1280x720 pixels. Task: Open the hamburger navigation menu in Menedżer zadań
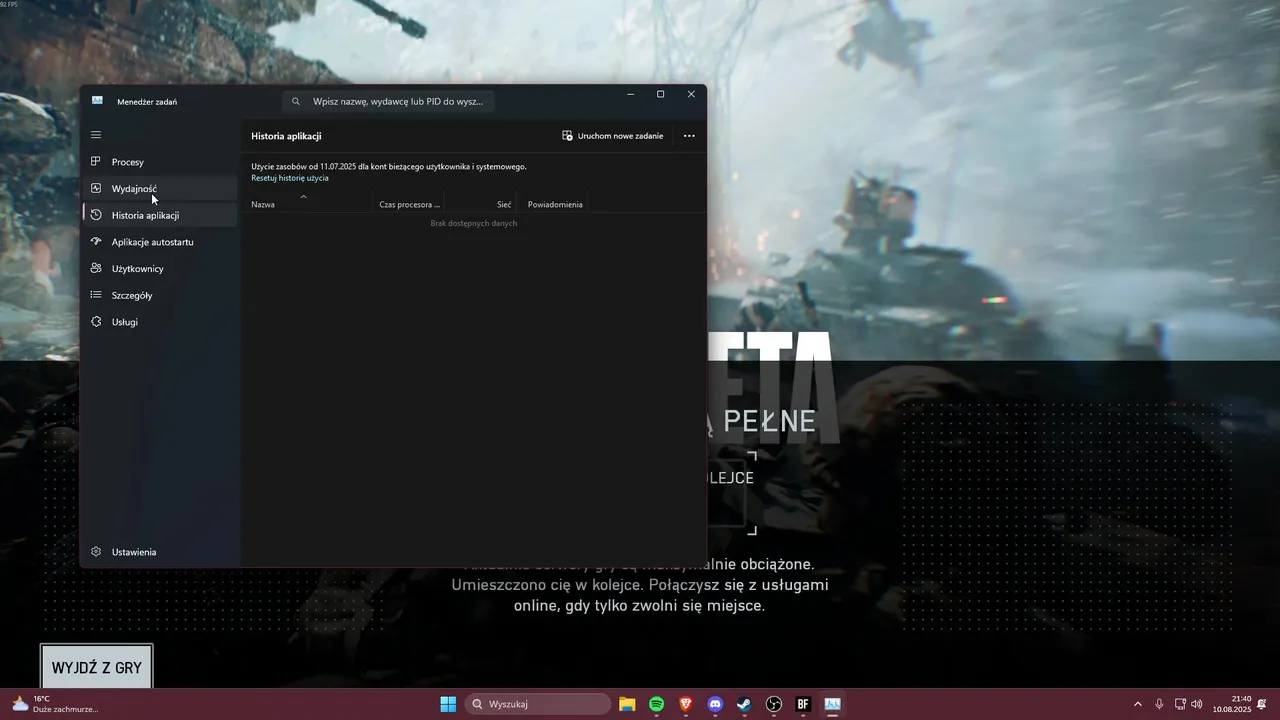[x=96, y=135]
